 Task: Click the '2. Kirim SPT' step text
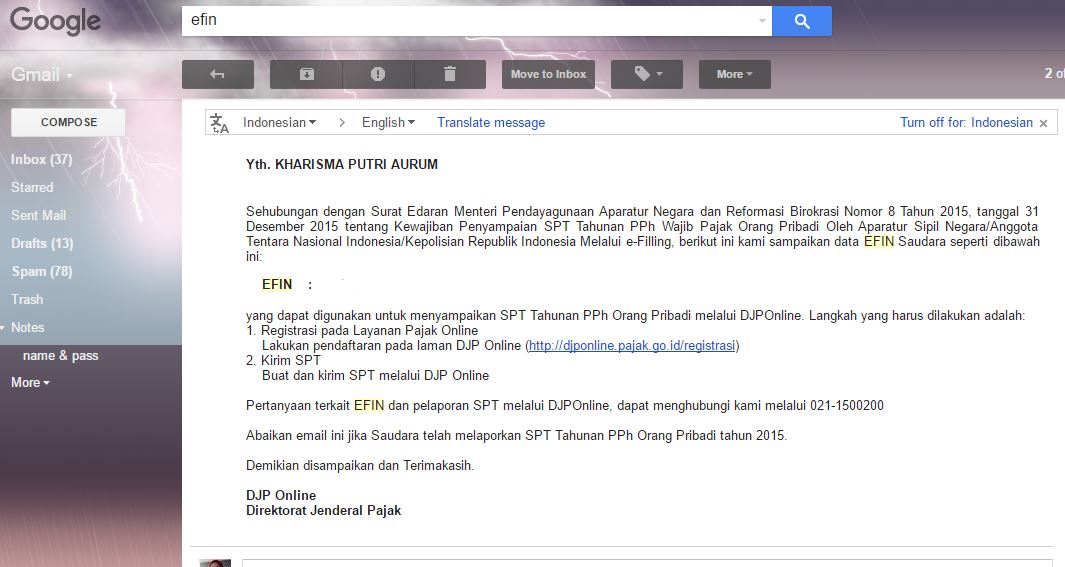pos(283,361)
